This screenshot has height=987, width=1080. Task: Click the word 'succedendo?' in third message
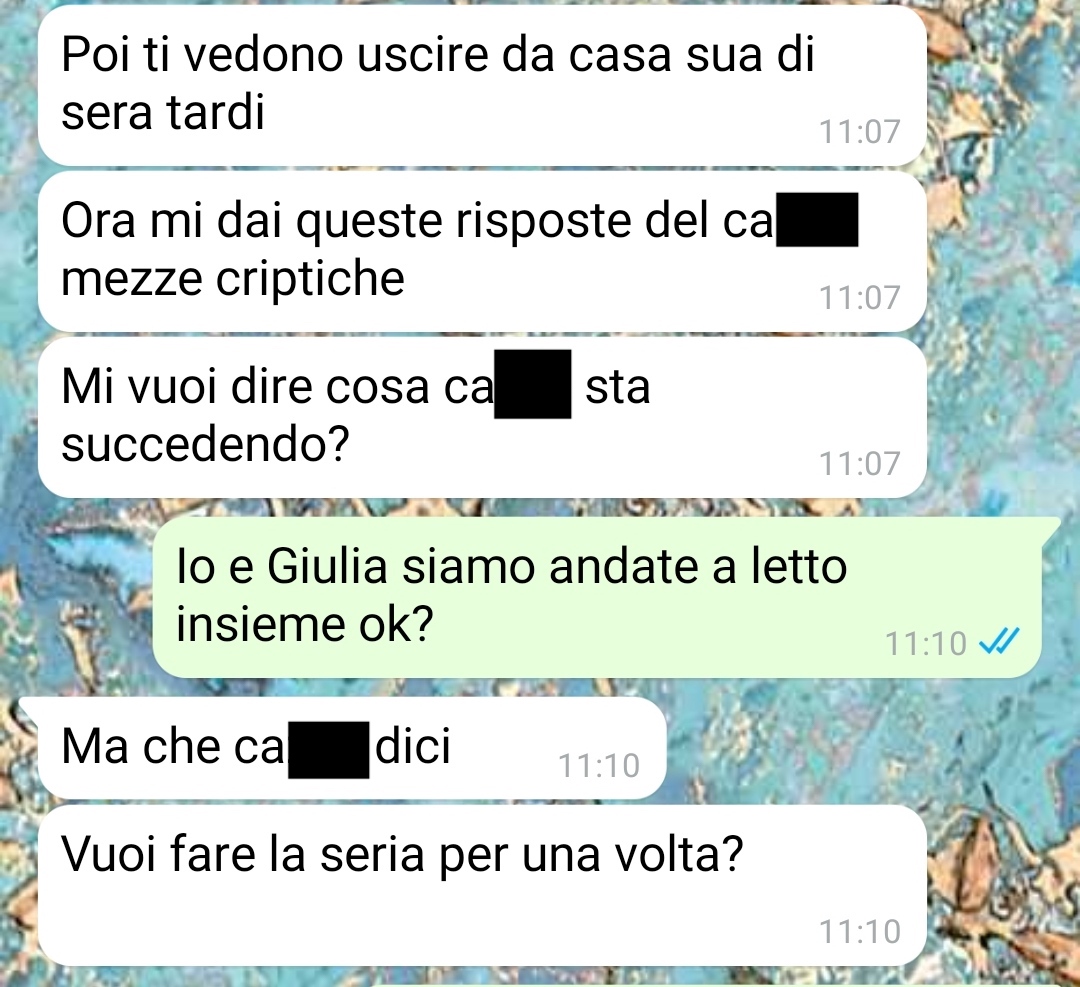point(206,444)
